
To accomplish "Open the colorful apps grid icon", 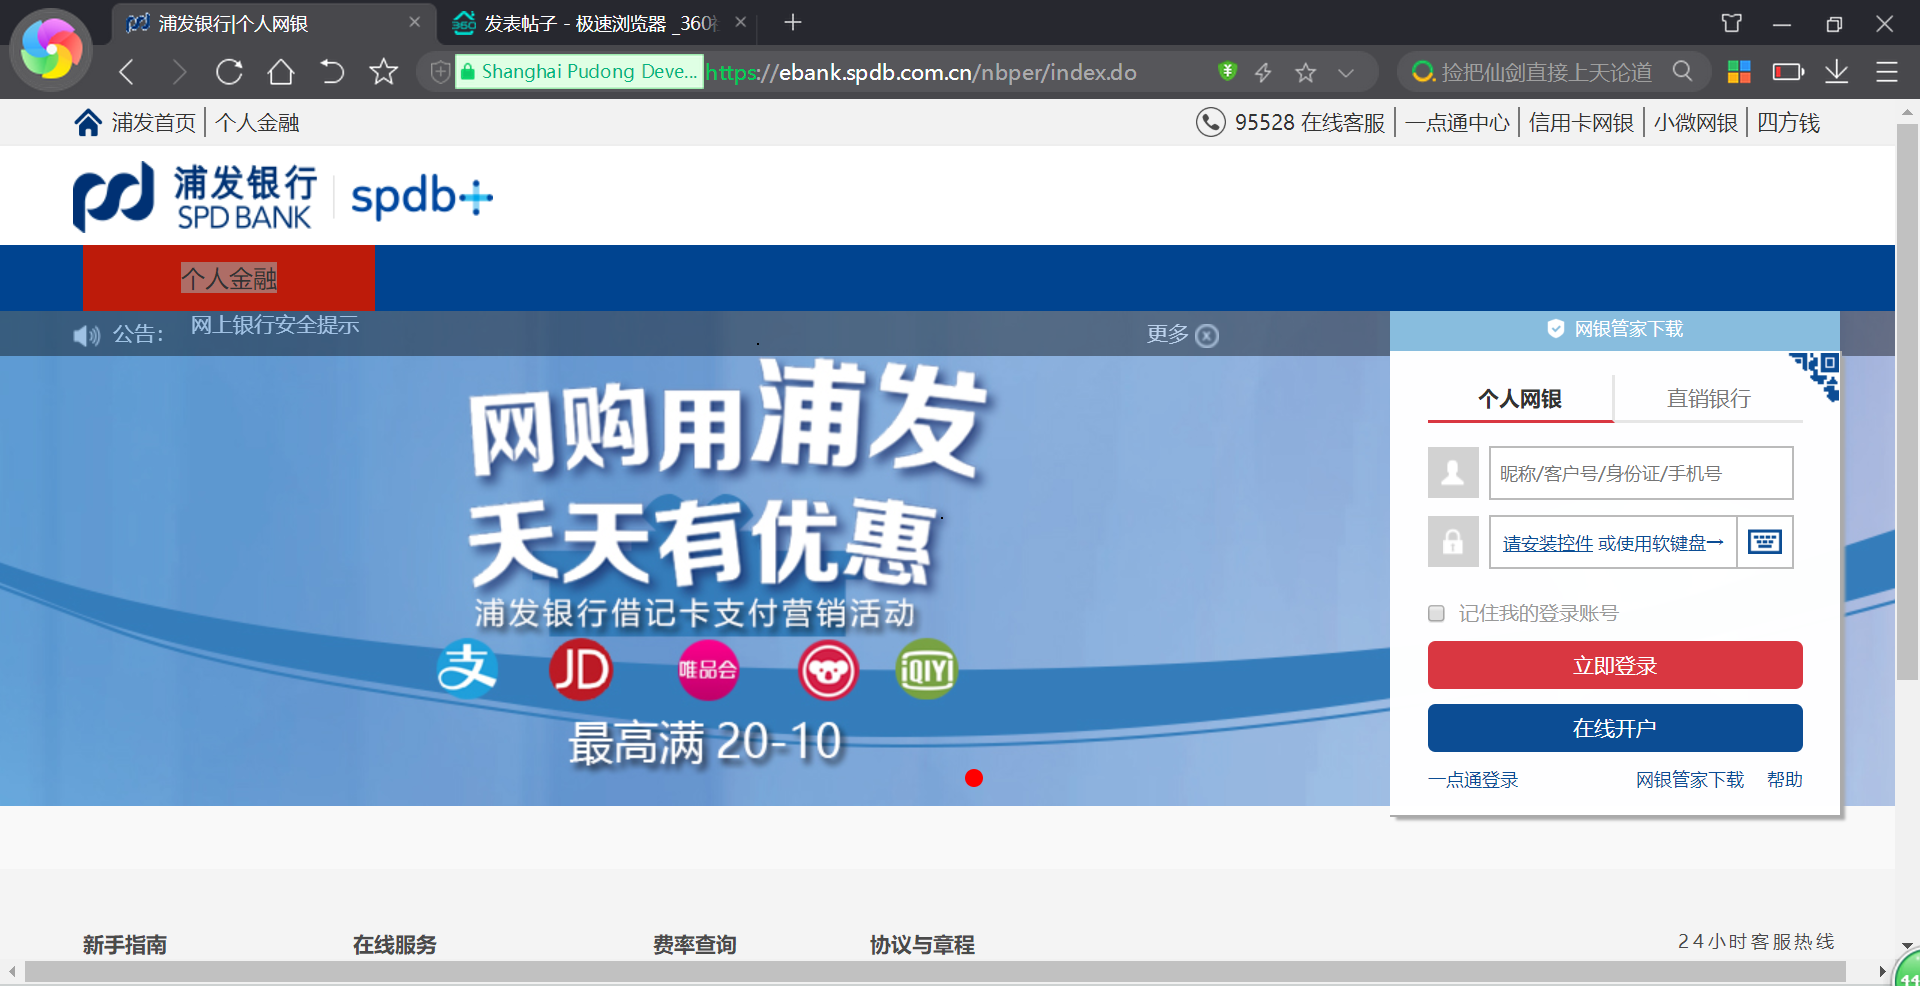I will (x=1739, y=72).
